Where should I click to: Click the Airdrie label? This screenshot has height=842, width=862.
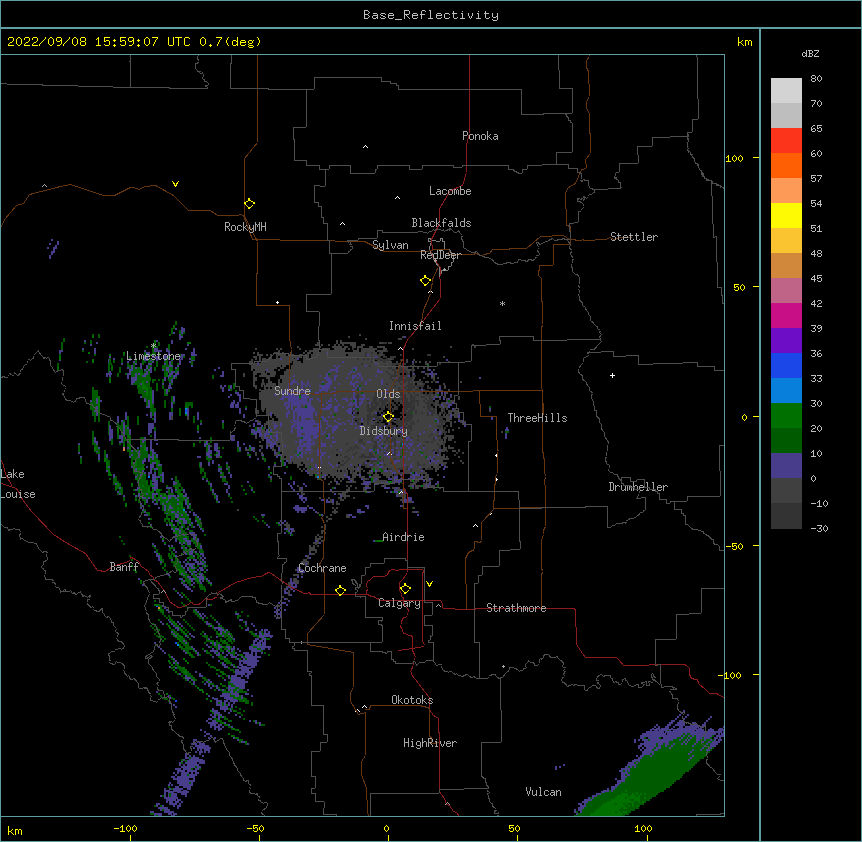403,537
